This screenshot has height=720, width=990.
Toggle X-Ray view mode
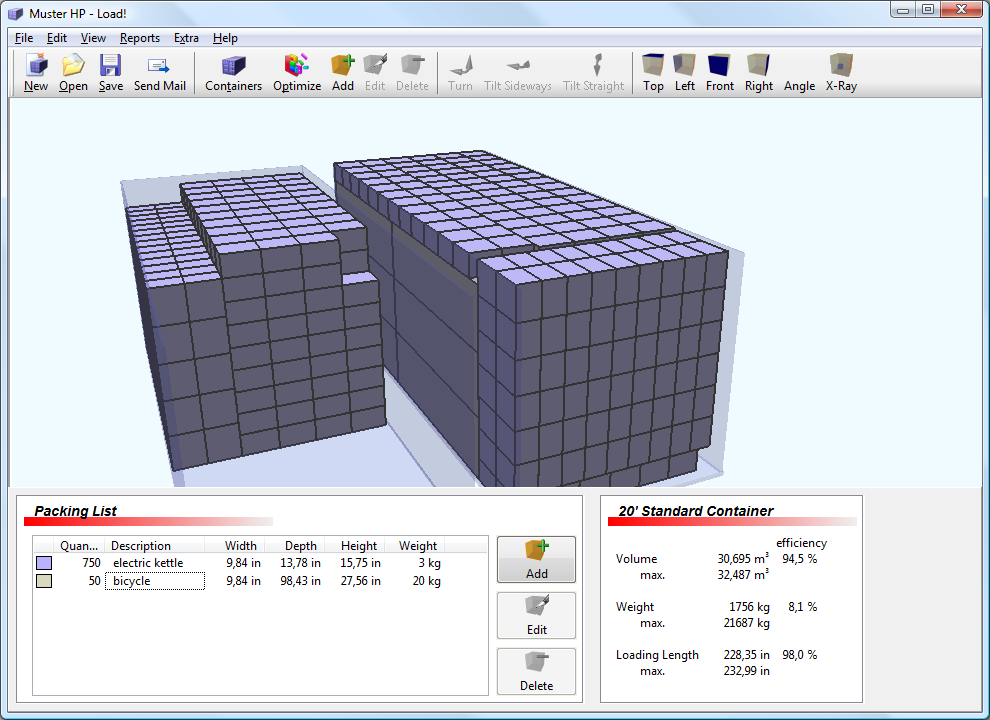[x=841, y=73]
